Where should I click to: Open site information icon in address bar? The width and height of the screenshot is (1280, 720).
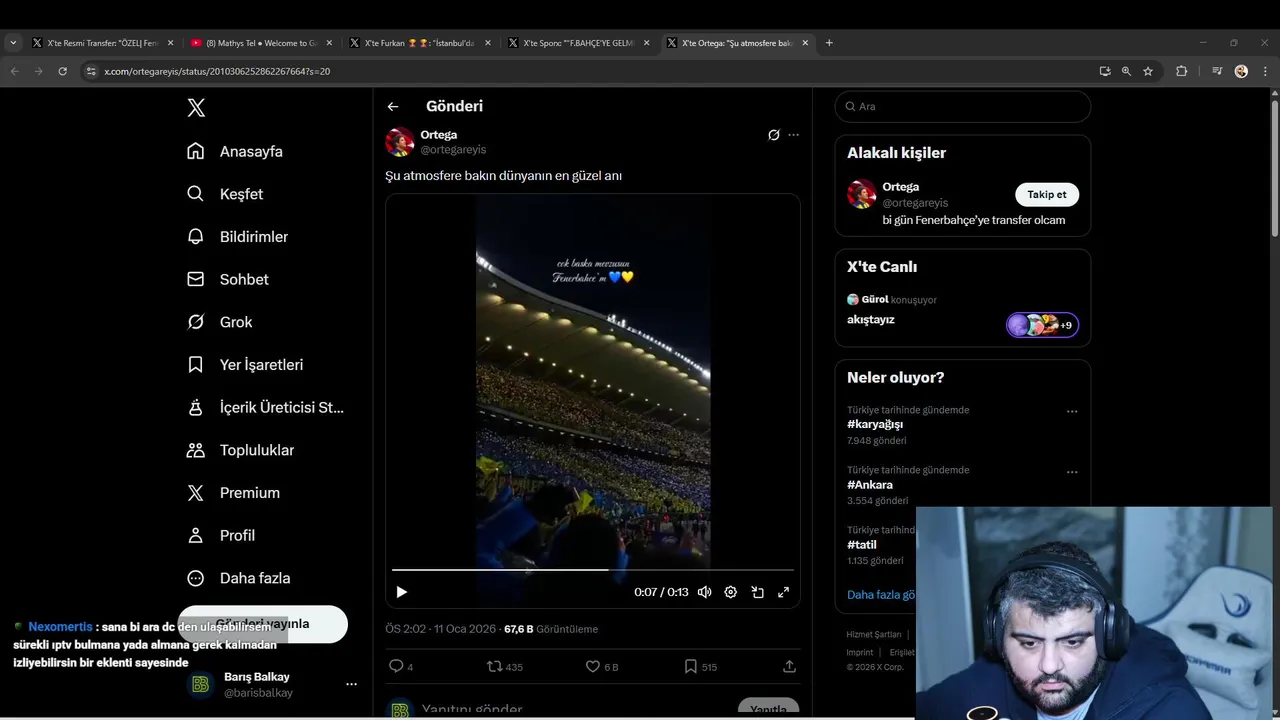[x=91, y=71]
